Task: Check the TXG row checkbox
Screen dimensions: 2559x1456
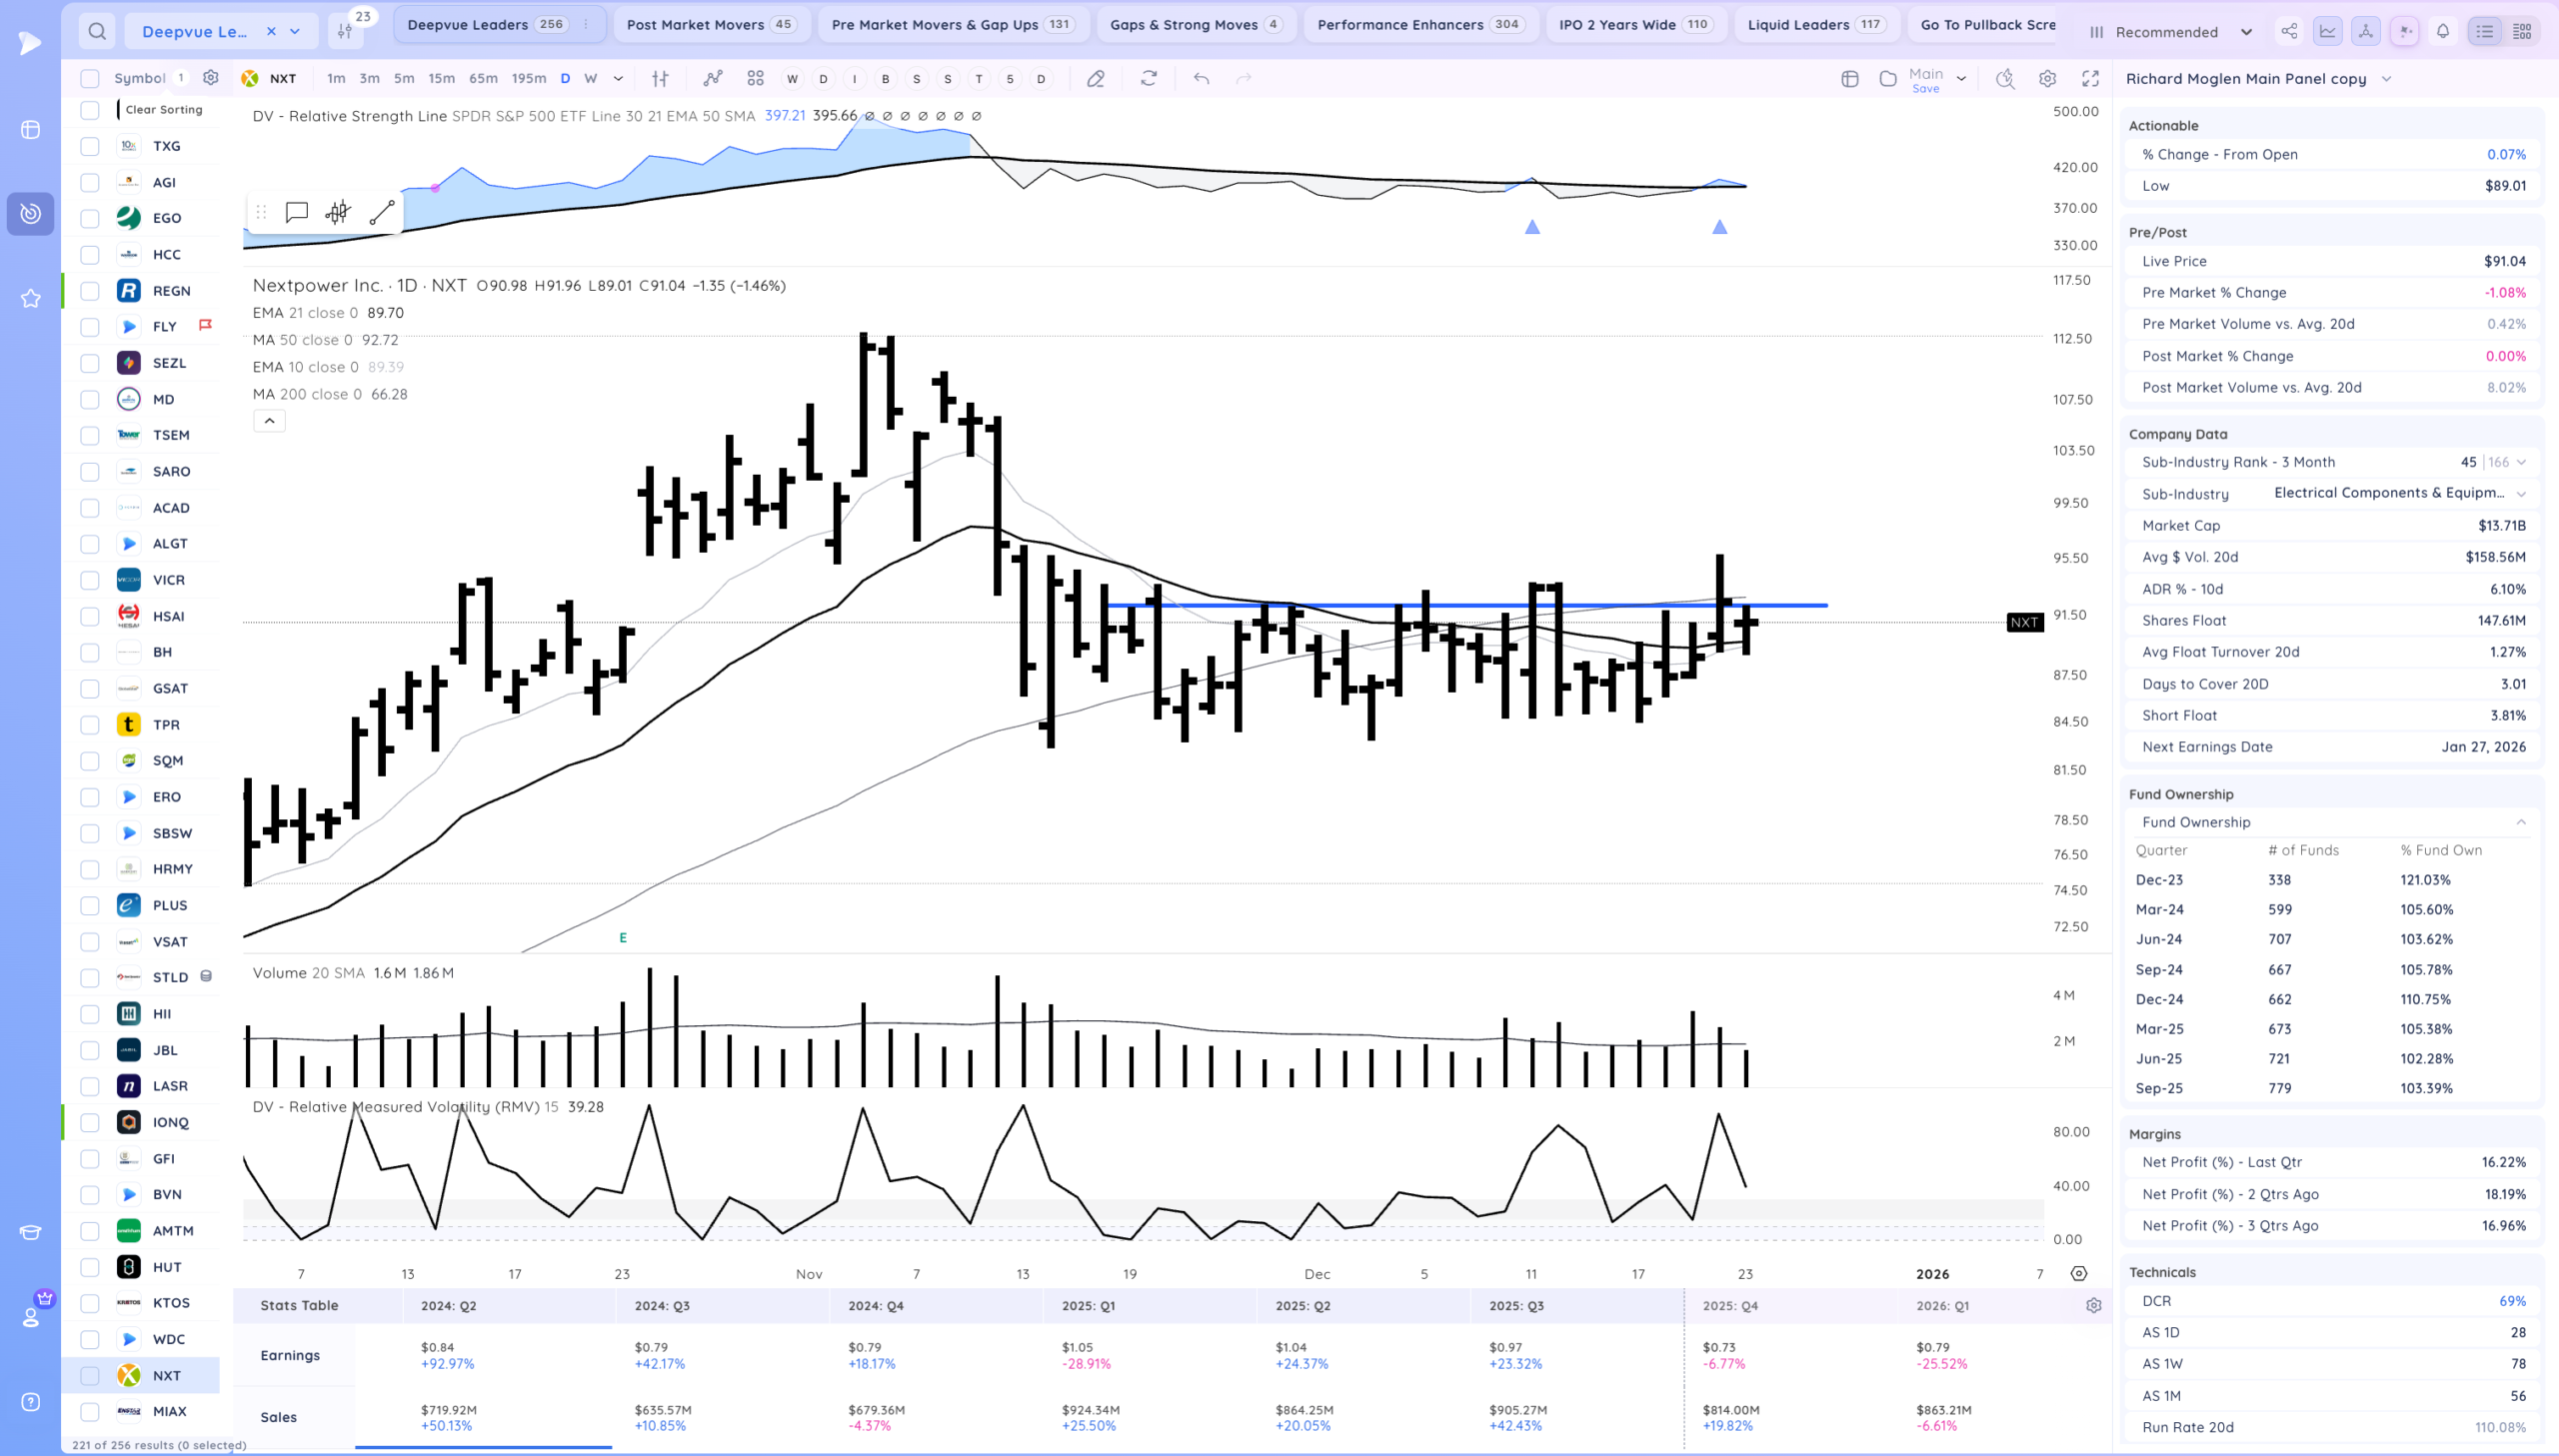Action: pos(90,146)
